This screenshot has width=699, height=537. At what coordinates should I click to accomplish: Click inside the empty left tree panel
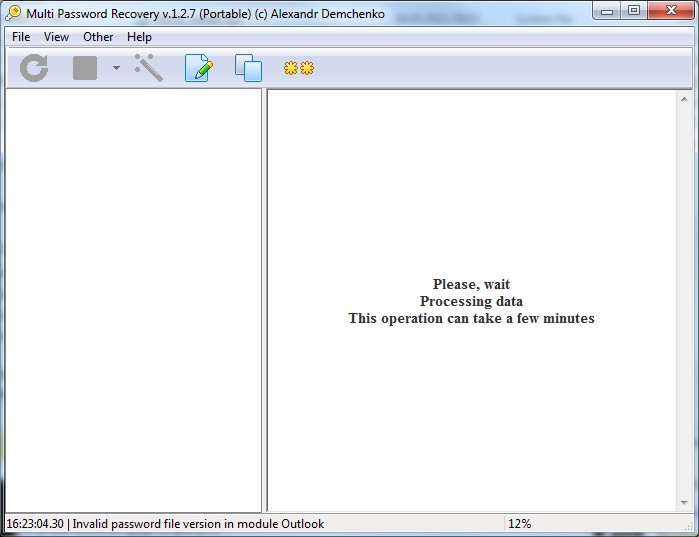pos(133,300)
